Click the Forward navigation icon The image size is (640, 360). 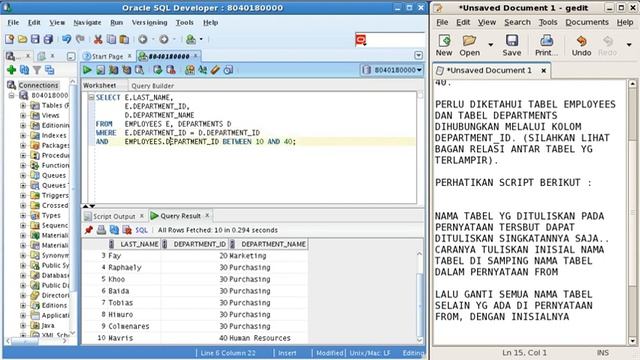click(164, 39)
